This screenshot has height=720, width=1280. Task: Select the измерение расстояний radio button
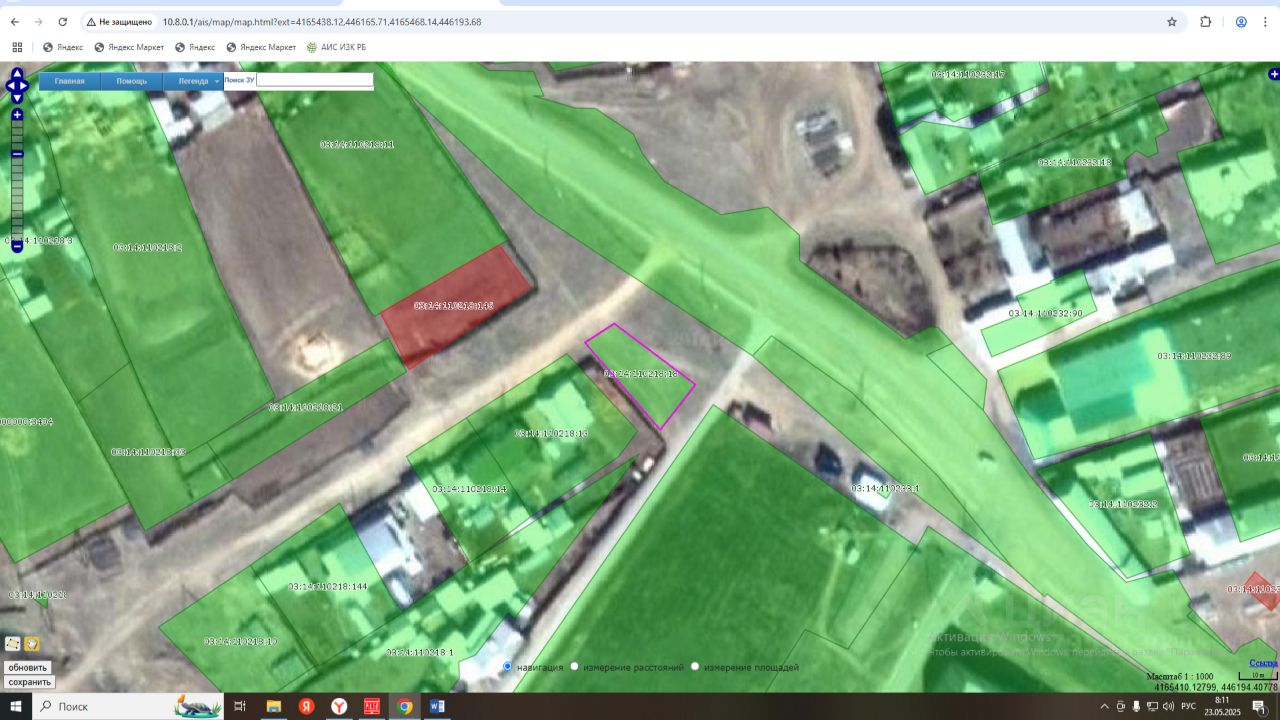(574, 666)
